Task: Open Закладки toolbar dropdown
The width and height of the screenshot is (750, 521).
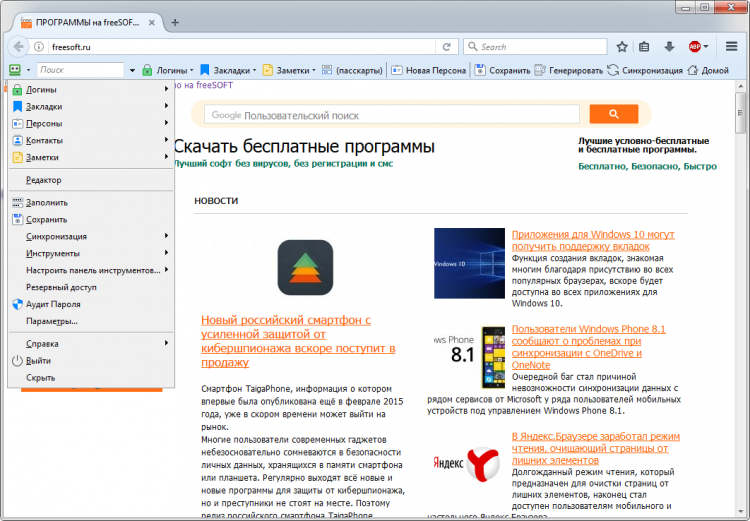Action: (x=228, y=70)
